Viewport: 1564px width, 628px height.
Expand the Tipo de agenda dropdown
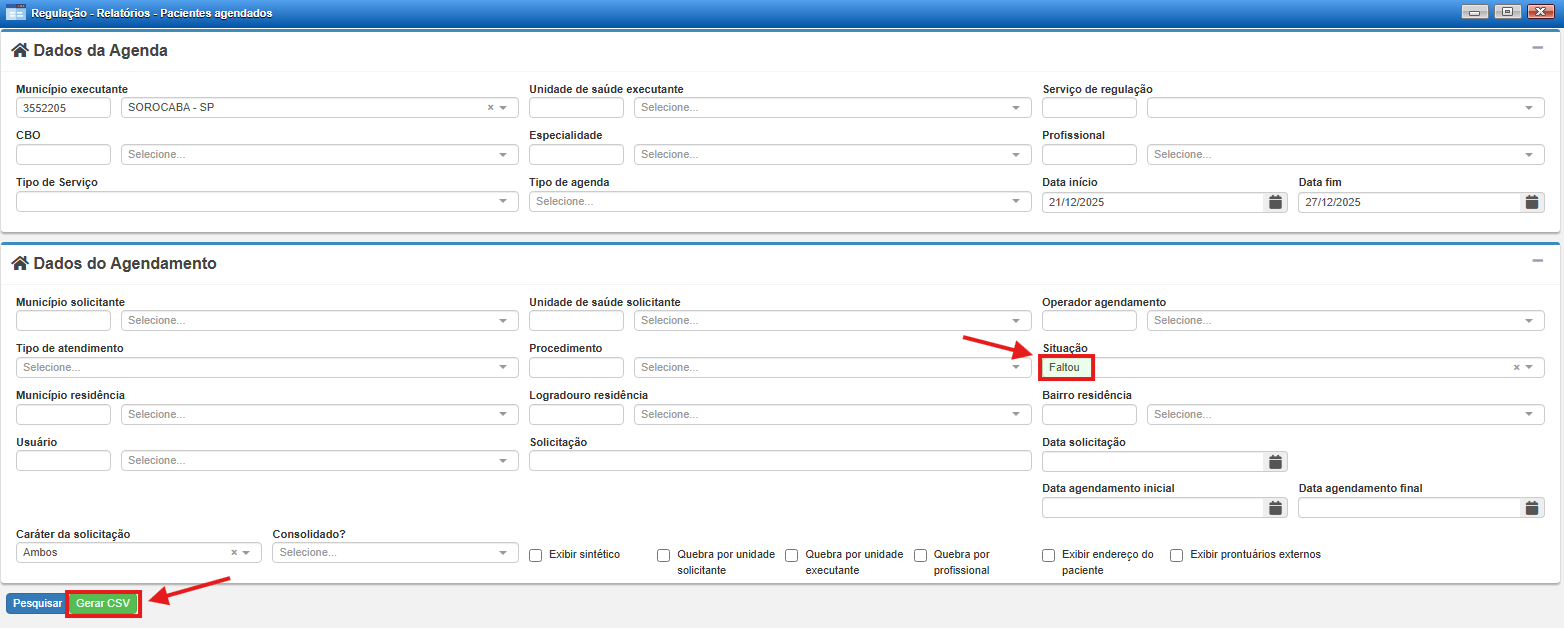780,202
